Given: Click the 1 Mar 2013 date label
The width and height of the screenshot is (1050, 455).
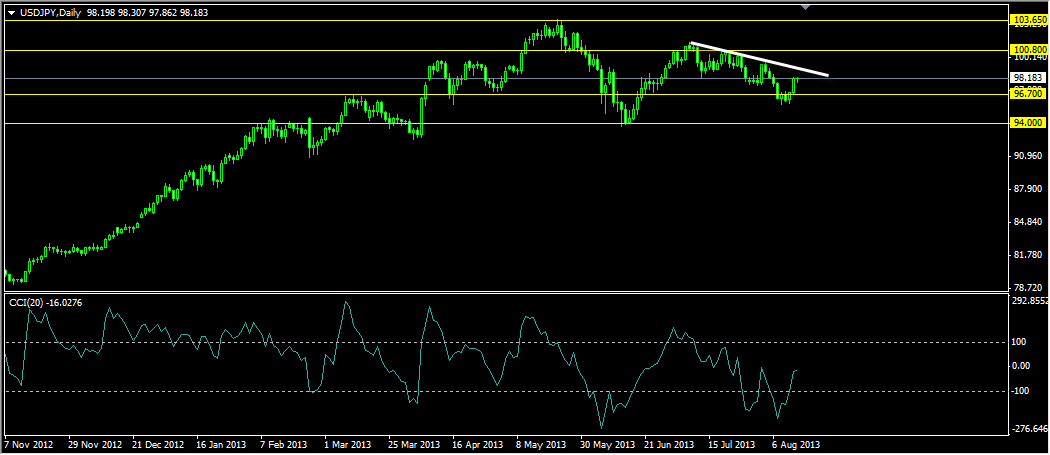Looking at the screenshot, I should tap(348, 445).
